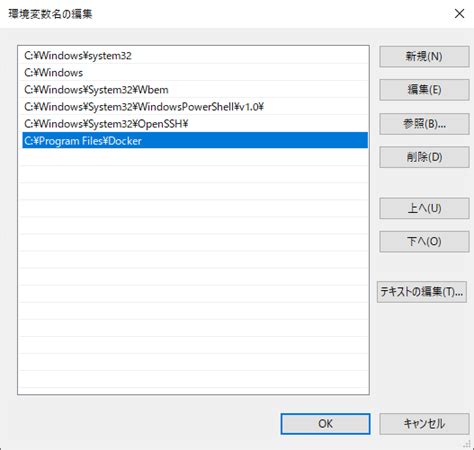Confirm changes with the OK button
This screenshot has height=450, width=474.
(325, 424)
